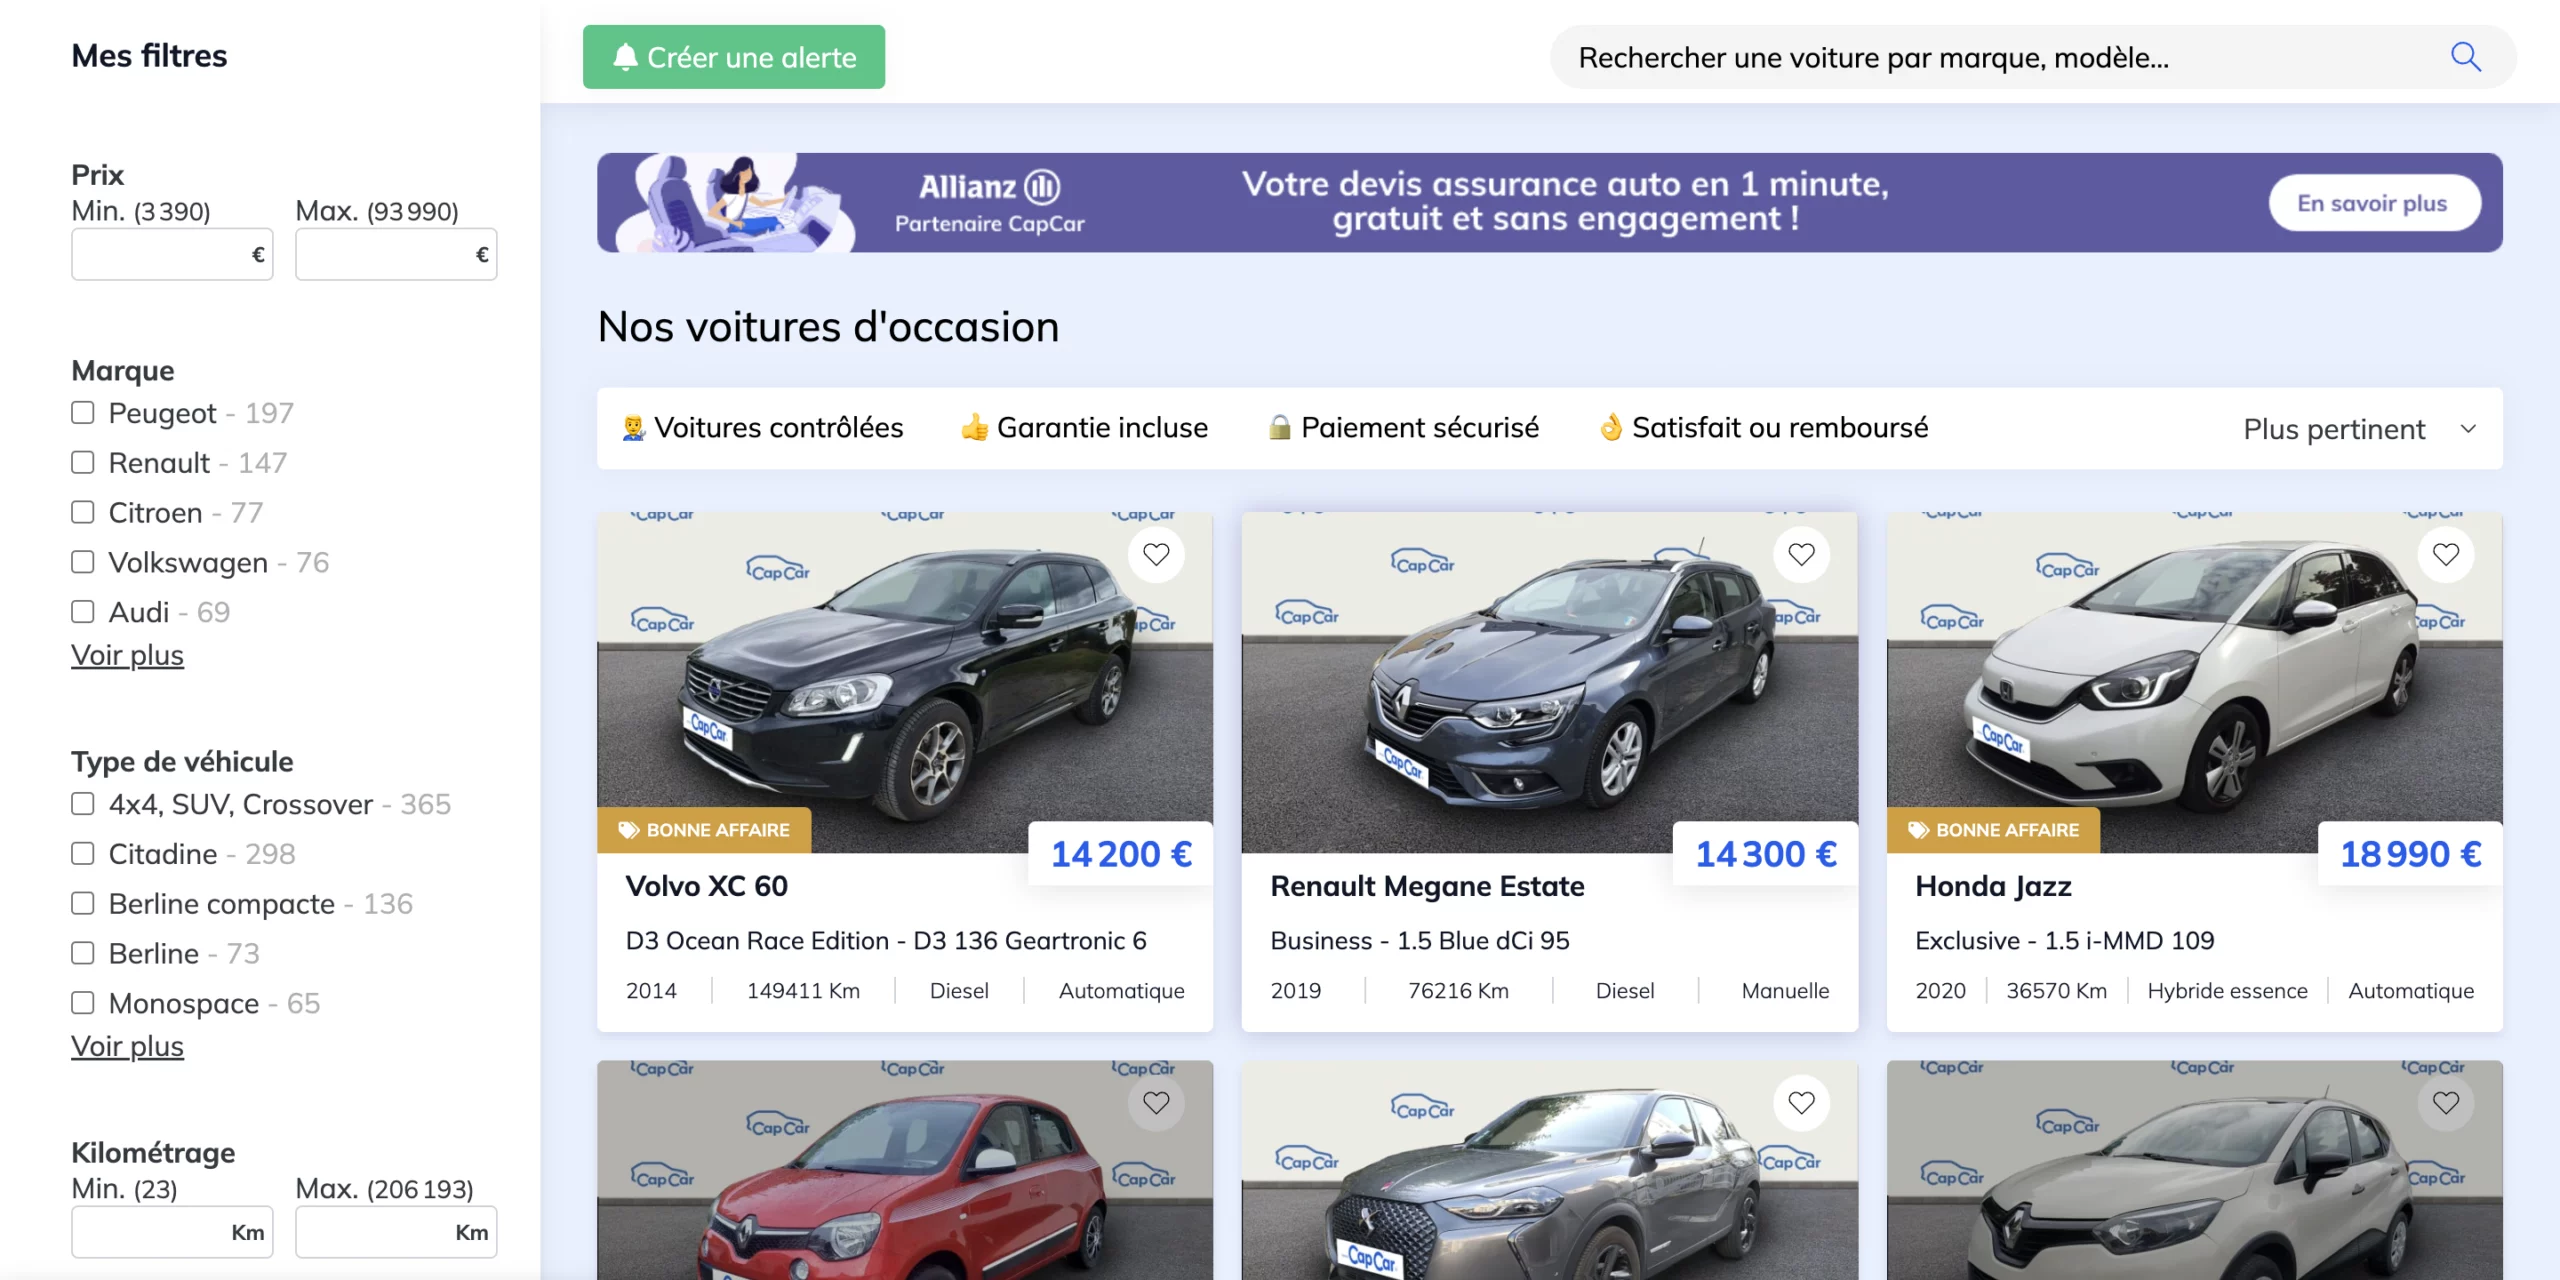
Task: Open the Honda Jazz listing title
Action: [x=1993, y=886]
